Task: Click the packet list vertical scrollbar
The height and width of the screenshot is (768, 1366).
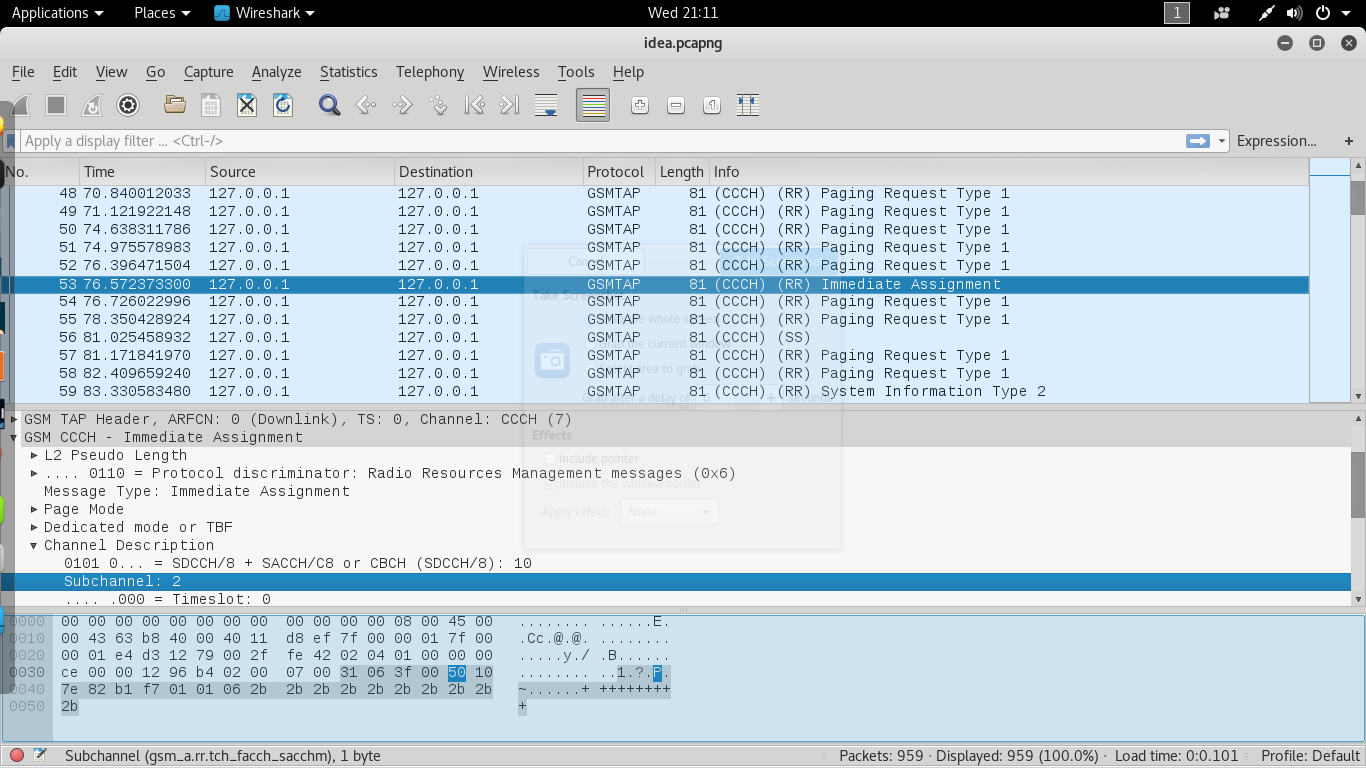Action: [x=1357, y=290]
